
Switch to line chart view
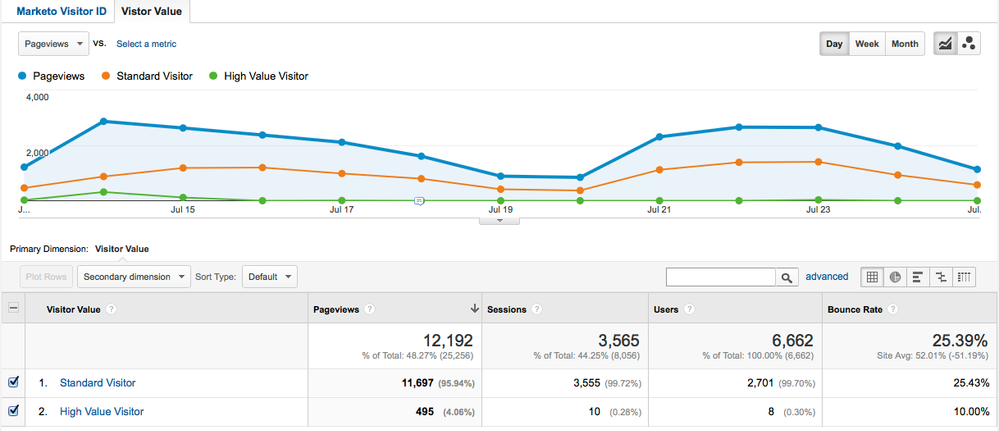click(944, 44)
